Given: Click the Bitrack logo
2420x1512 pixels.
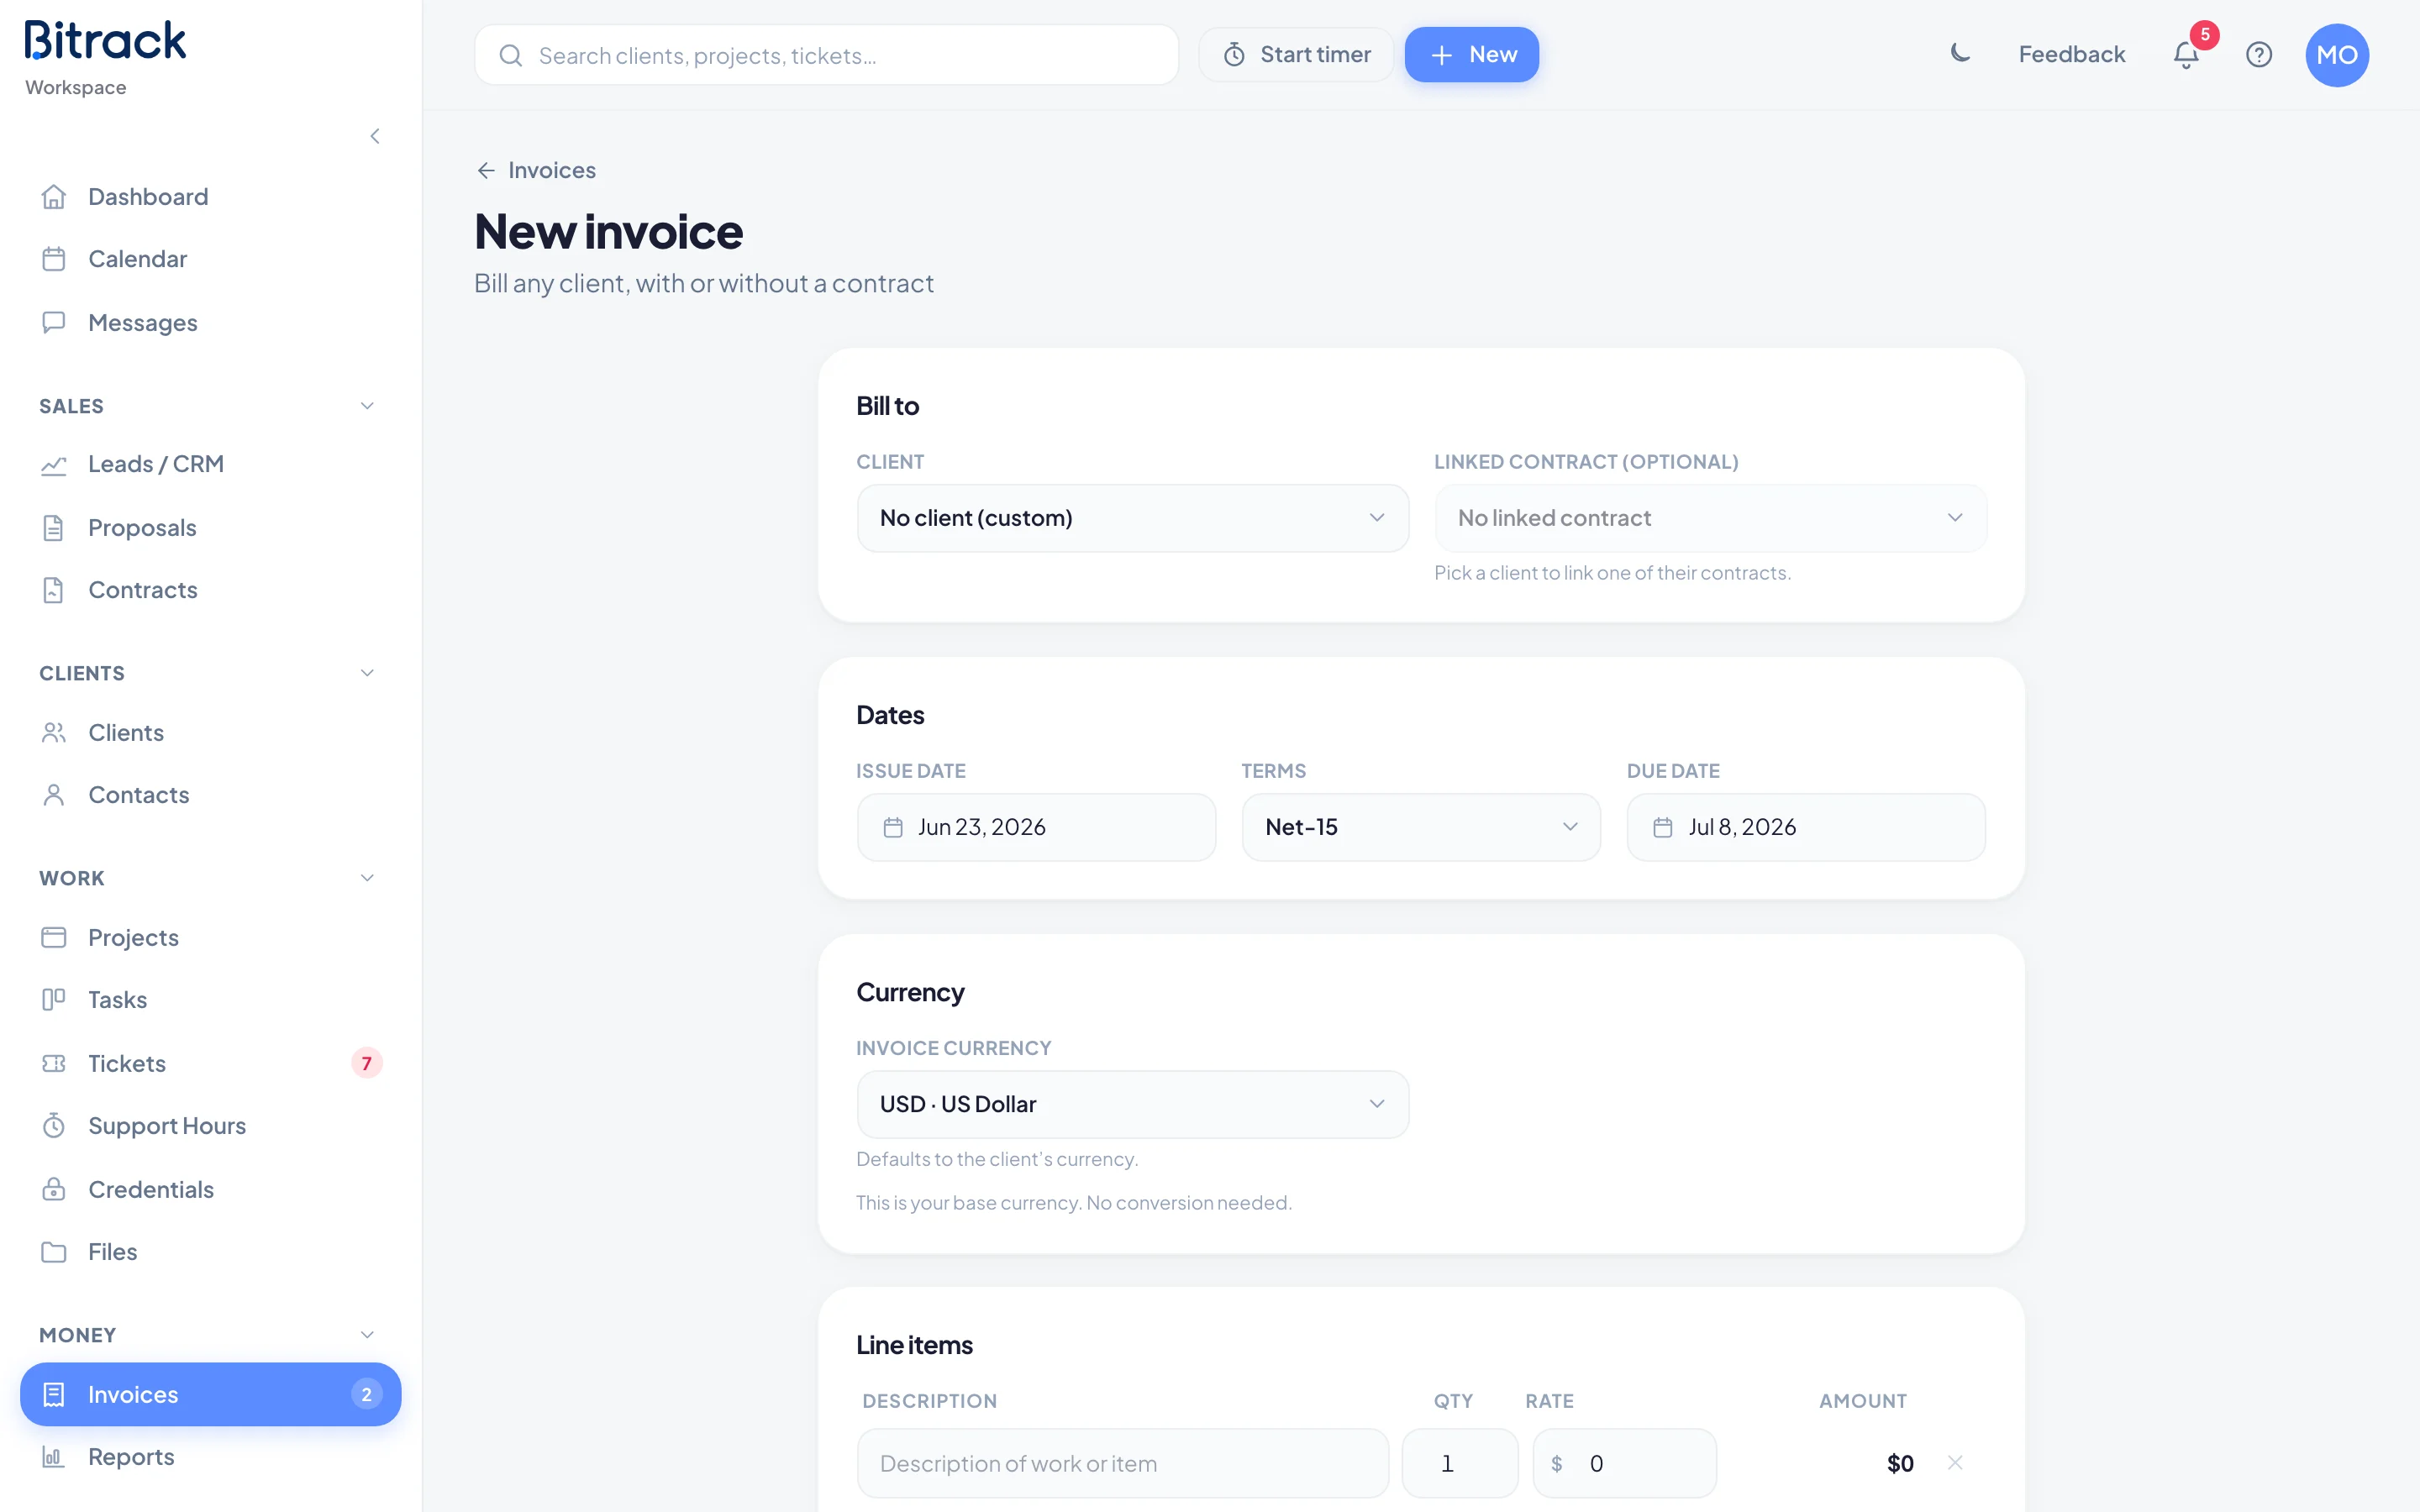Looking at the screenshot, I should click(105, 41).
